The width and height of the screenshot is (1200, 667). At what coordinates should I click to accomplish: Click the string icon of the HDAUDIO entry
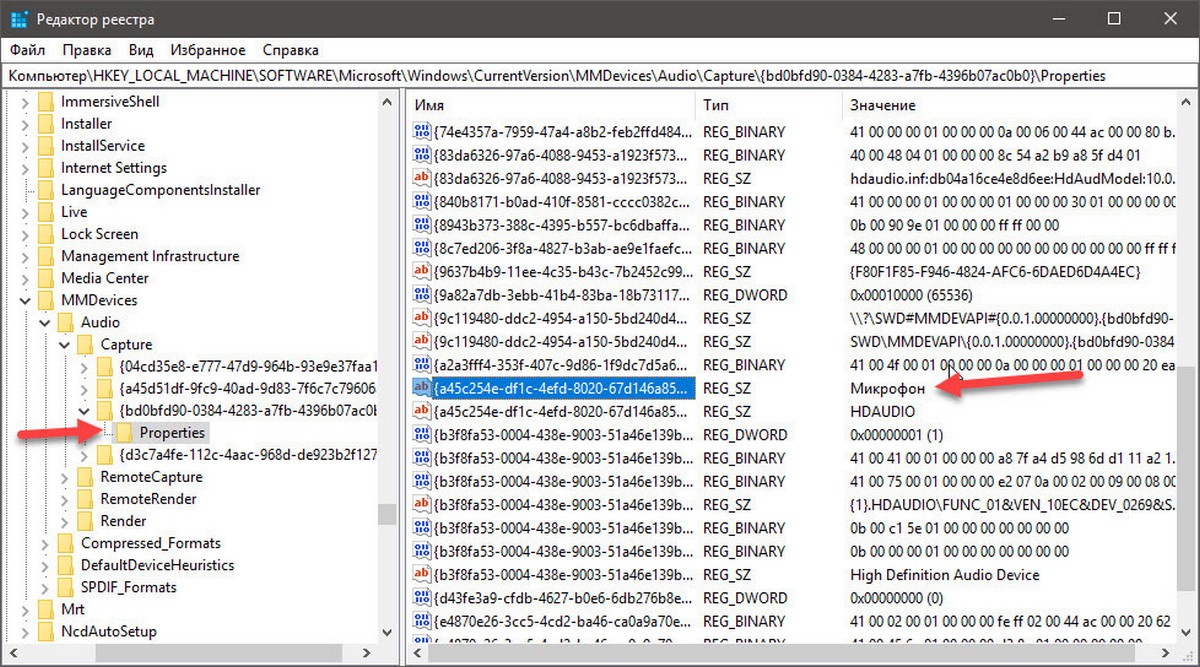point(422,411)
